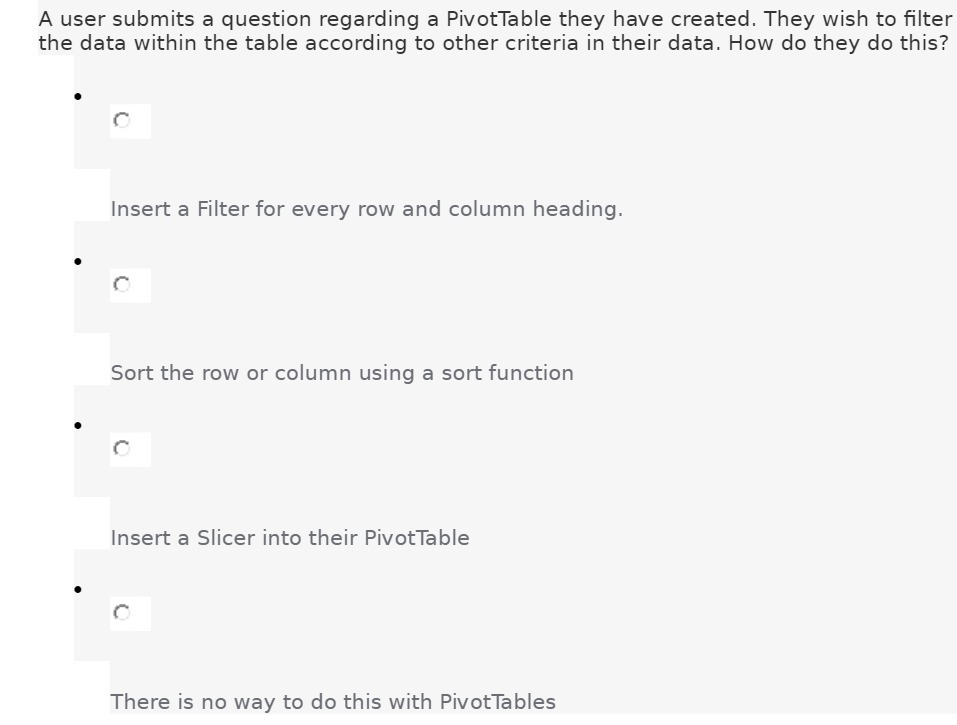Select the radio button for 'Insert a Slicer into their PivotTable'
This screenshot has width=957, height=725.
123,448
